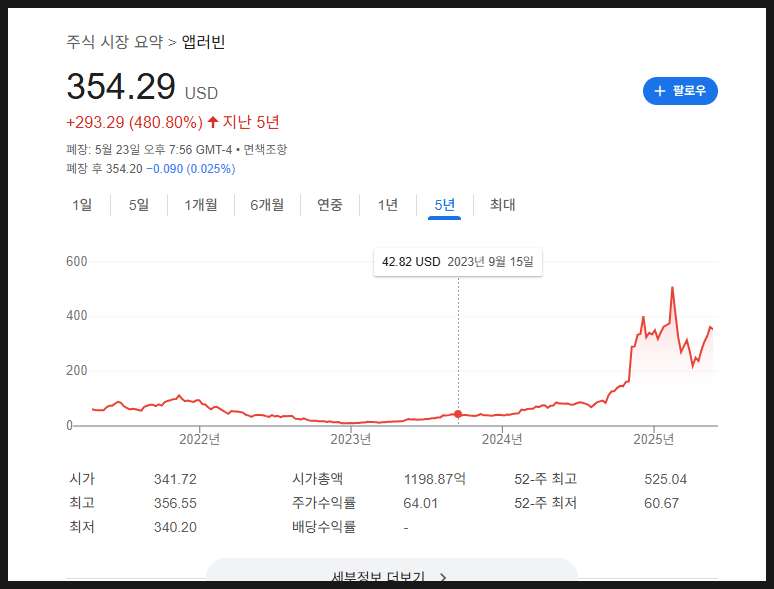Click the after-hours 354.20 price text
Image resolution: width=774 pixels, height=589 pixels.
(x=124, y=169)
